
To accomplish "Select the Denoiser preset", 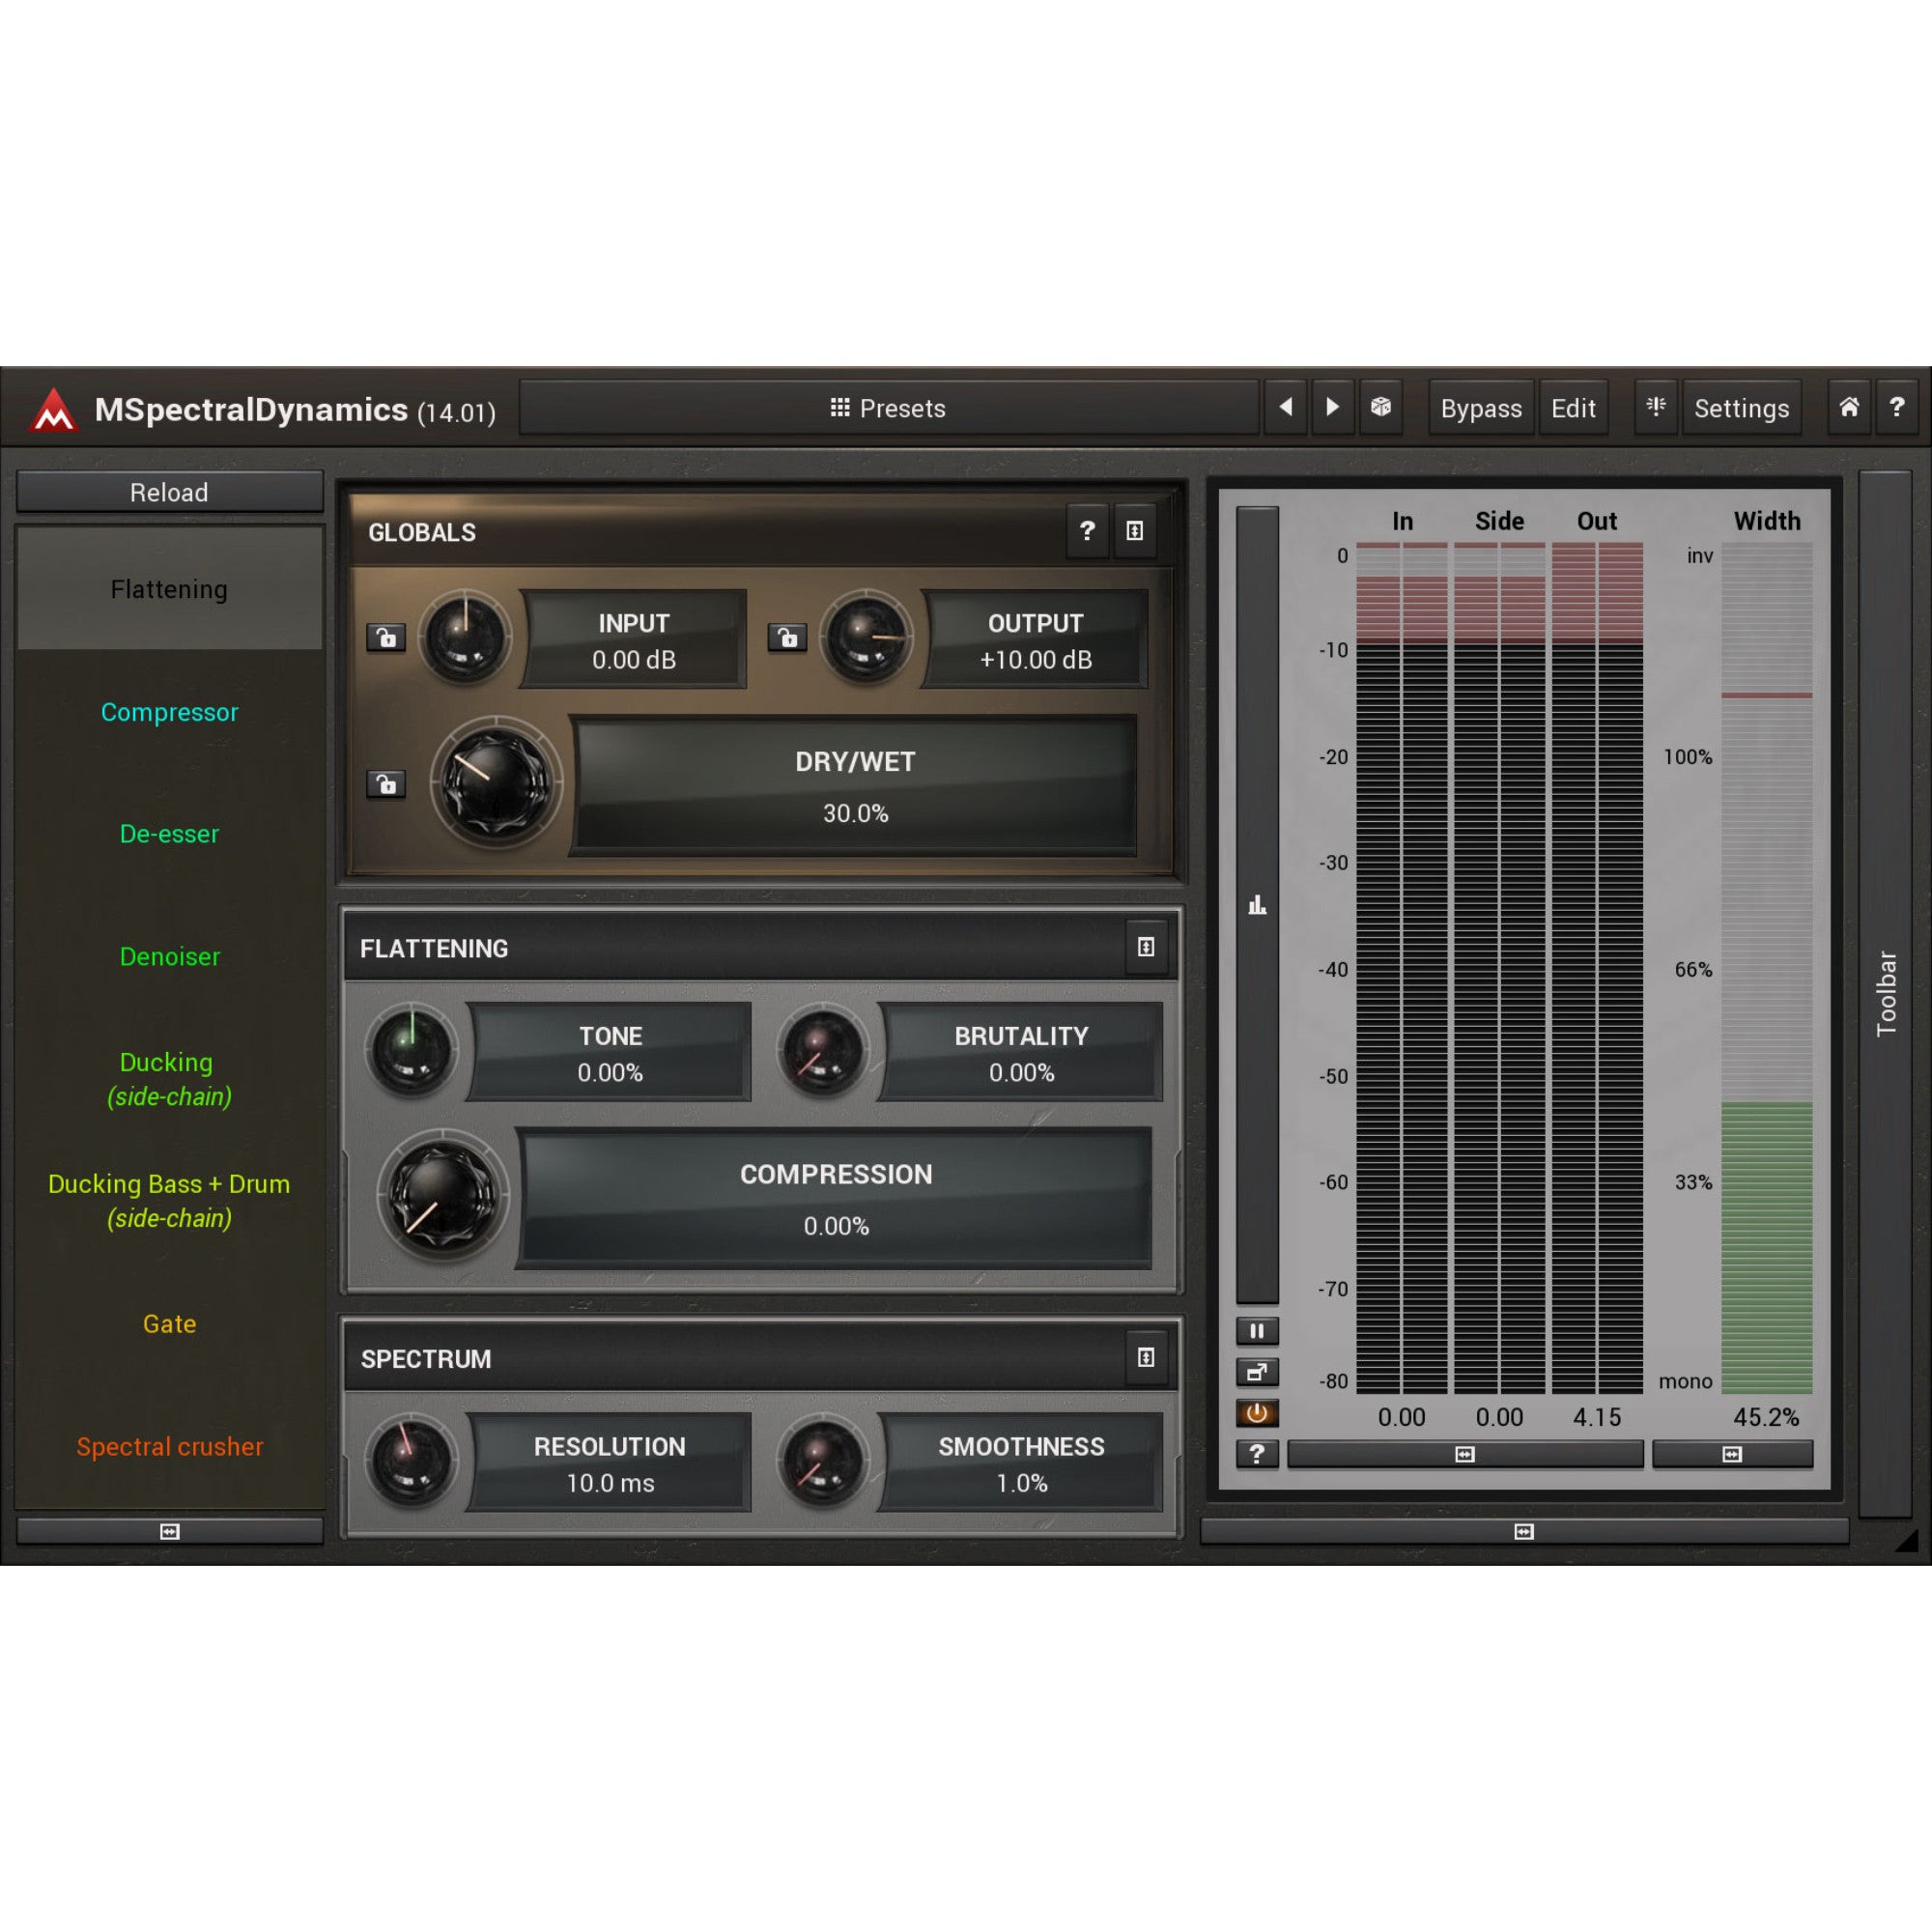I will pos(170,956).
